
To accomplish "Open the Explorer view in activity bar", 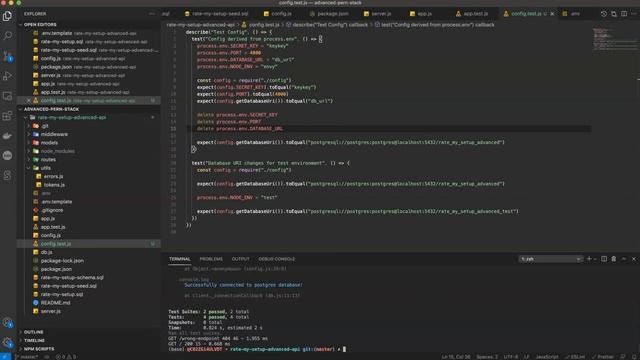I will 7,16.
